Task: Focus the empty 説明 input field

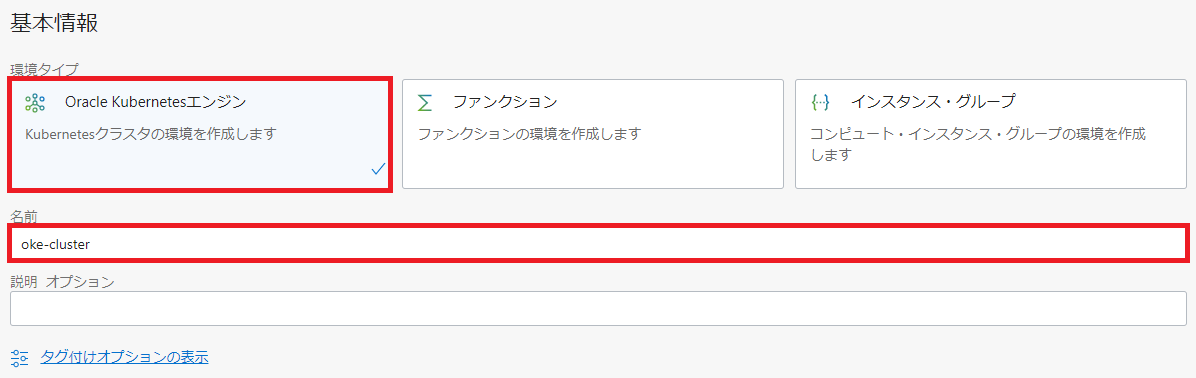Action: [598, 309]
